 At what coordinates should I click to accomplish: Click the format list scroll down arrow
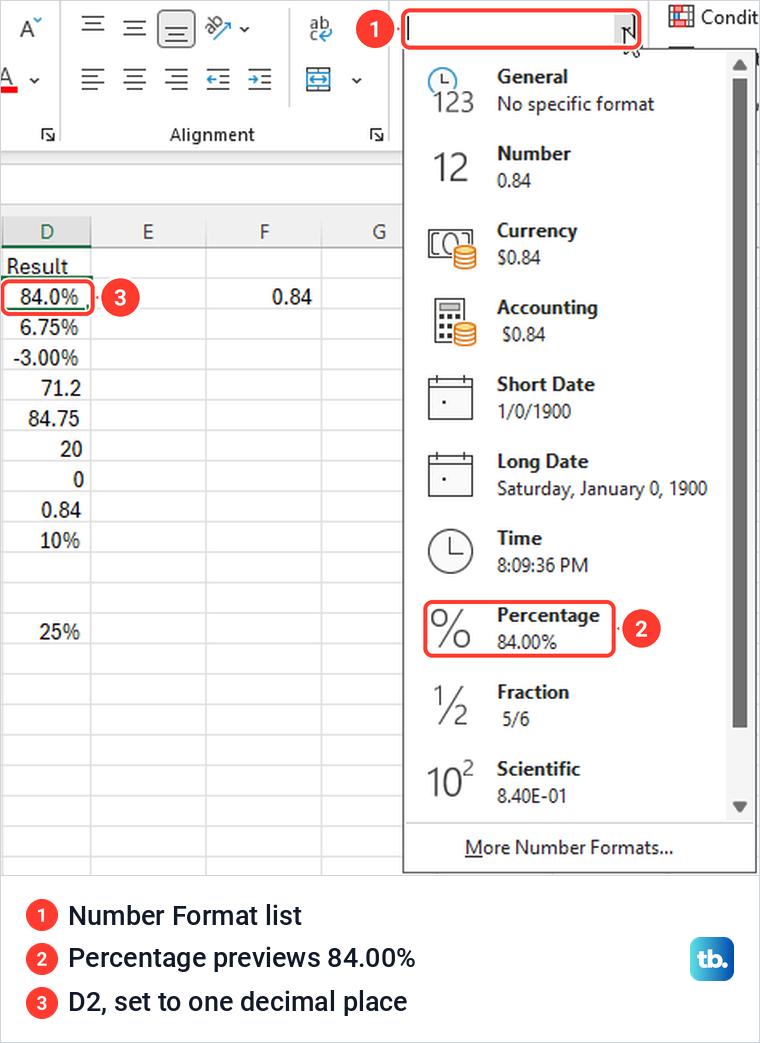tap(739, 807)
